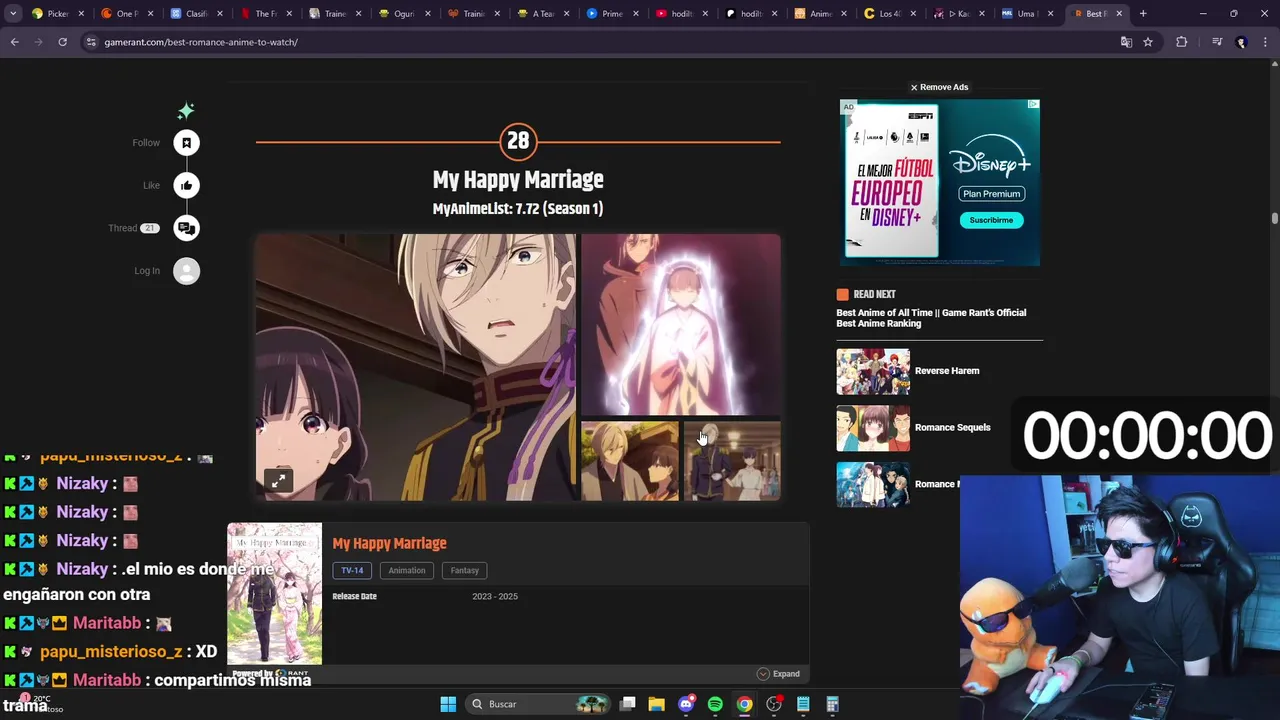Click the number 28 ranking badge
1280x720 pixels.
pyautogui.click(x=518, y=141)
